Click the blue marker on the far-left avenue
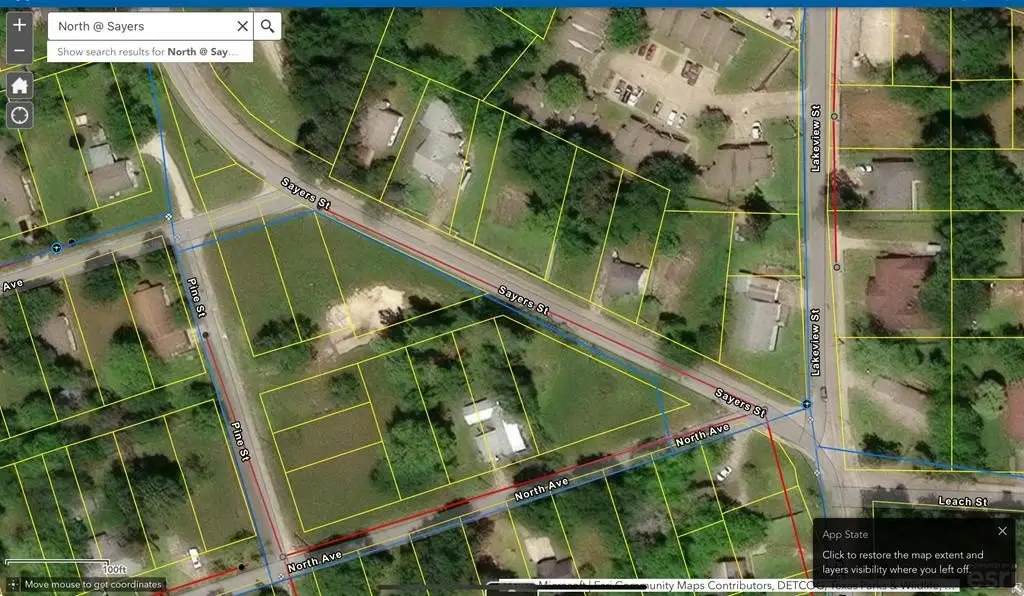 56,247
